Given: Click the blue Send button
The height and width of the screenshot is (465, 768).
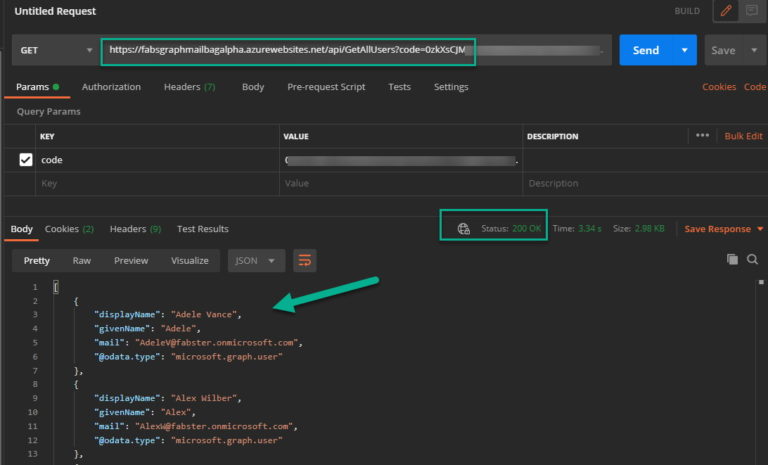Looking at the screenshot, I should [x=645, y=50].
